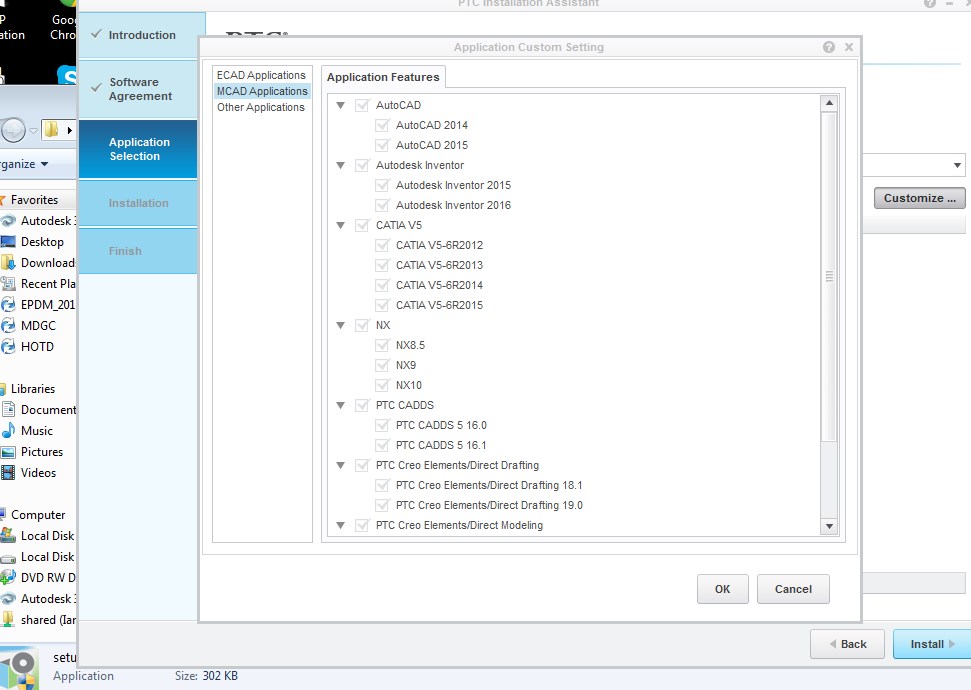Viewport: 971px width, 690px height.
Task: Open MDGC shortcut icon in Explorer Favorites
Action: [8, 326]
